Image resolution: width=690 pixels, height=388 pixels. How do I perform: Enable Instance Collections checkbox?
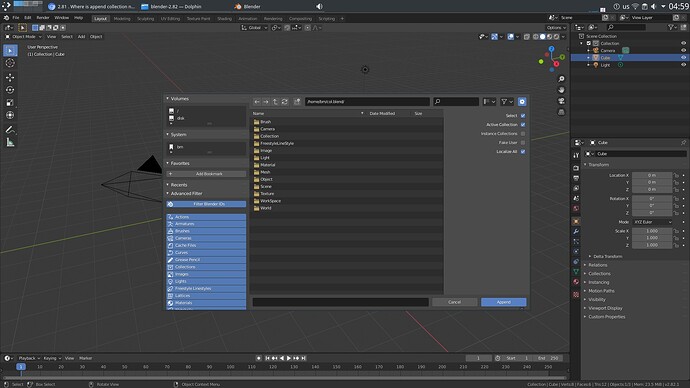523,134
